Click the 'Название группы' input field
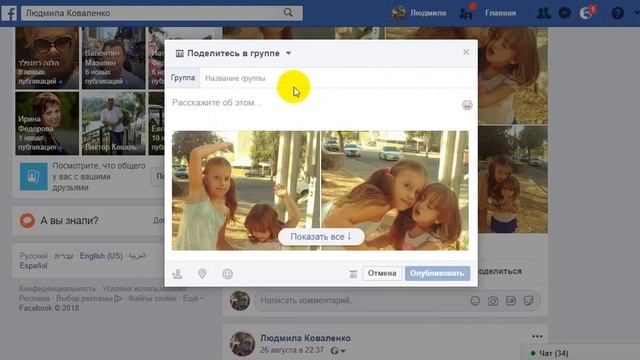 [338, 78]
